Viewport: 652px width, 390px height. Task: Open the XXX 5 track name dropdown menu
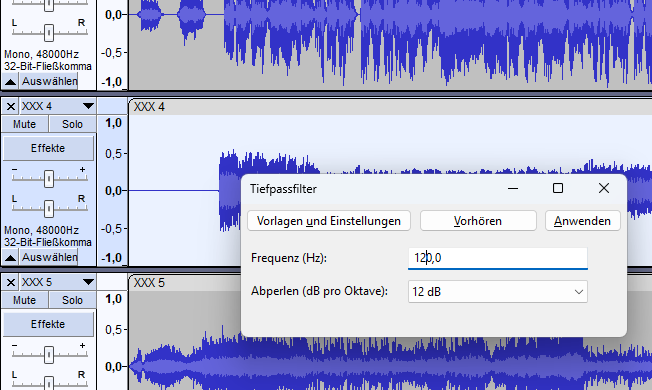tap(88, 282)
